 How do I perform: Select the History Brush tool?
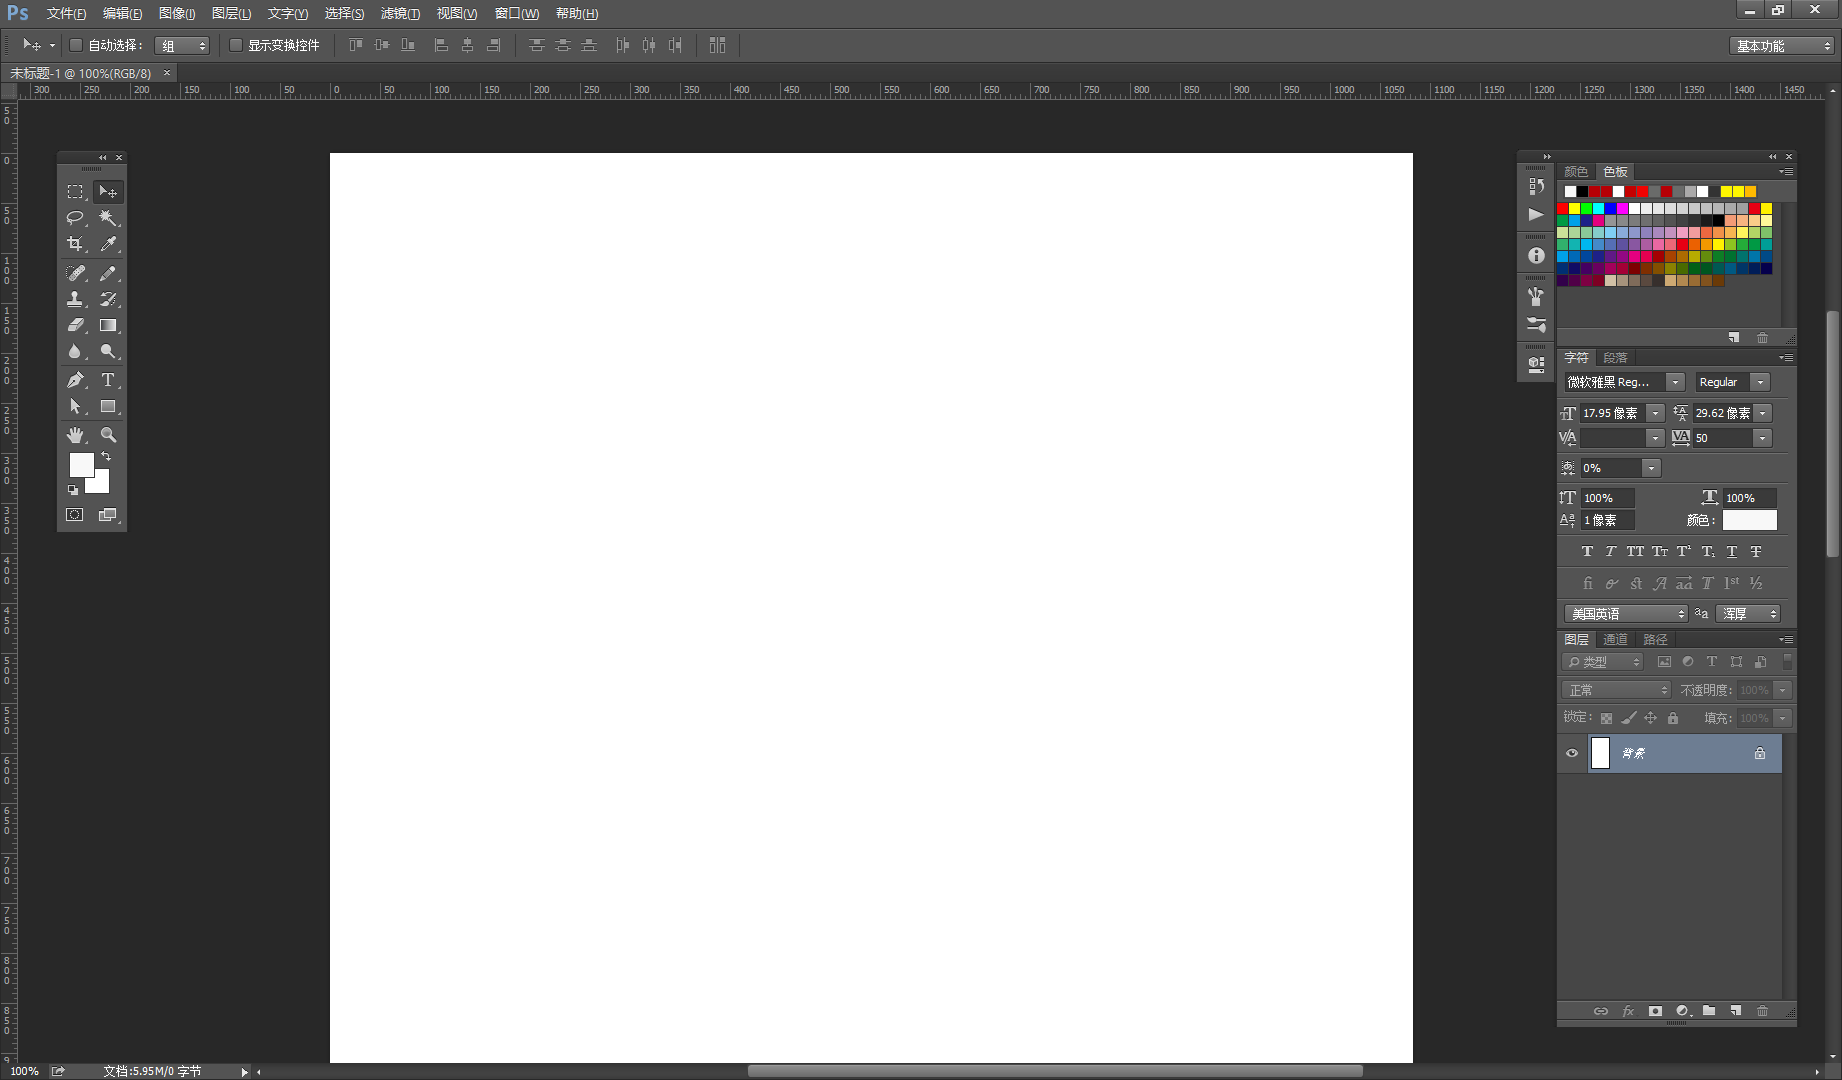(108, 299)
